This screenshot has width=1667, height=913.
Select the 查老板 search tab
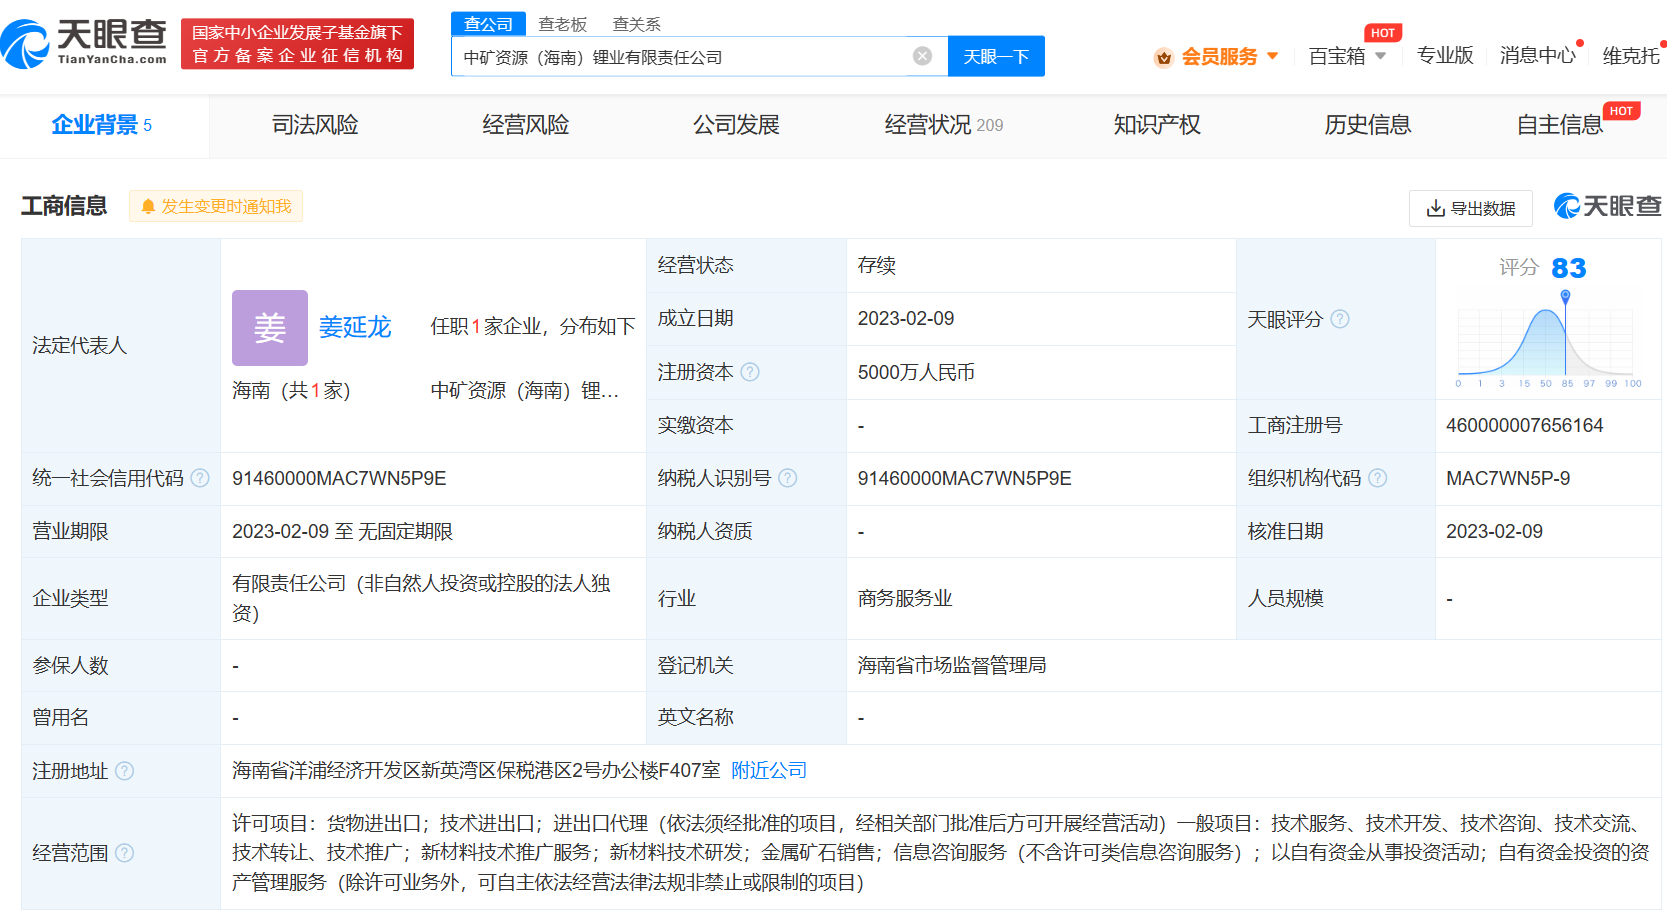[563, 24]
